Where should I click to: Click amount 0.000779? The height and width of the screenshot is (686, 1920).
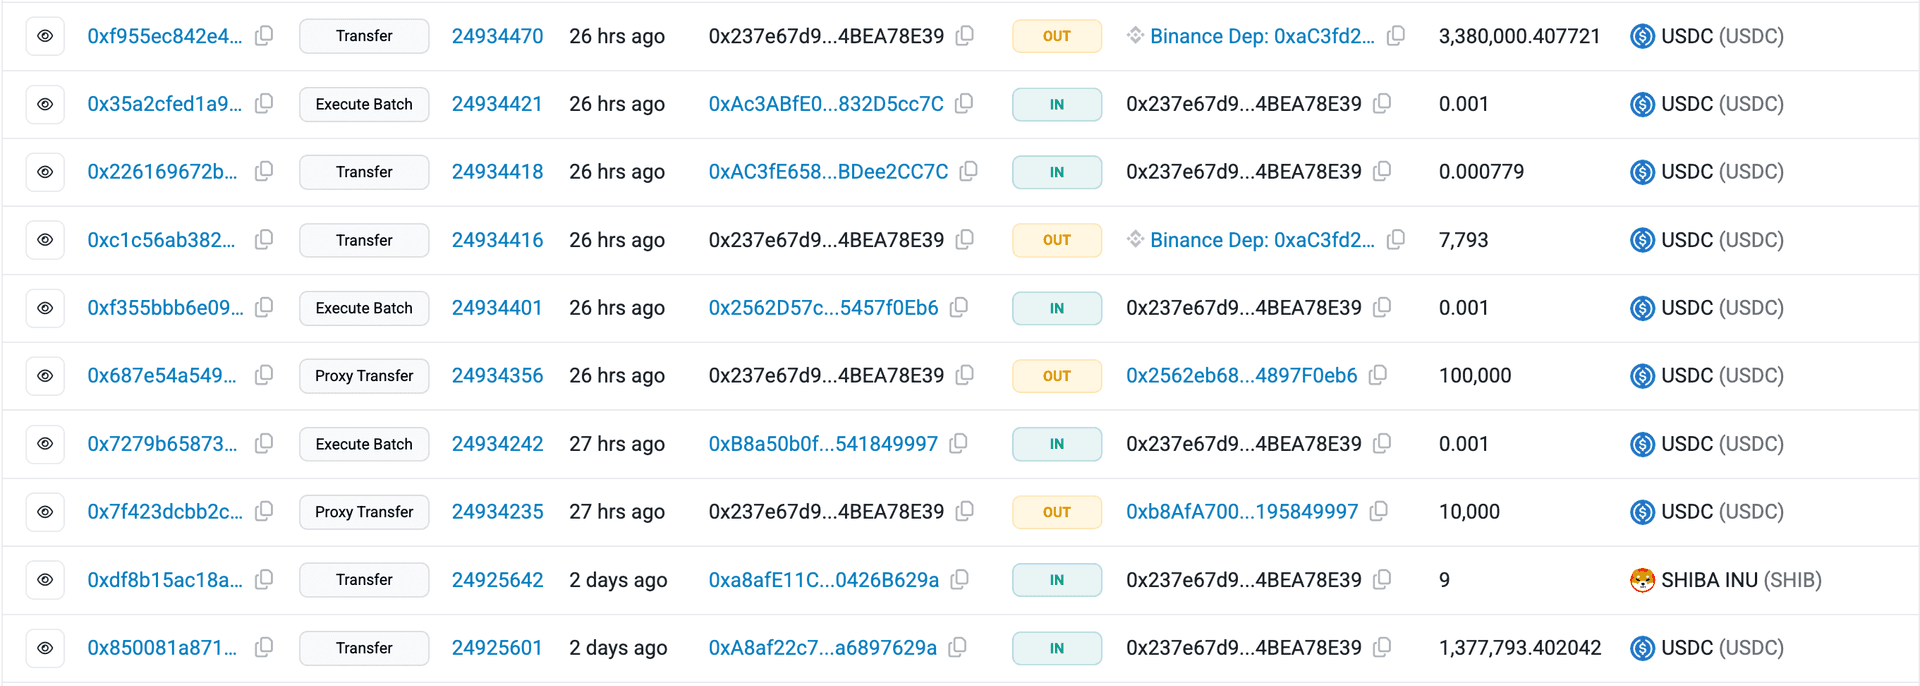point(1482,172)
